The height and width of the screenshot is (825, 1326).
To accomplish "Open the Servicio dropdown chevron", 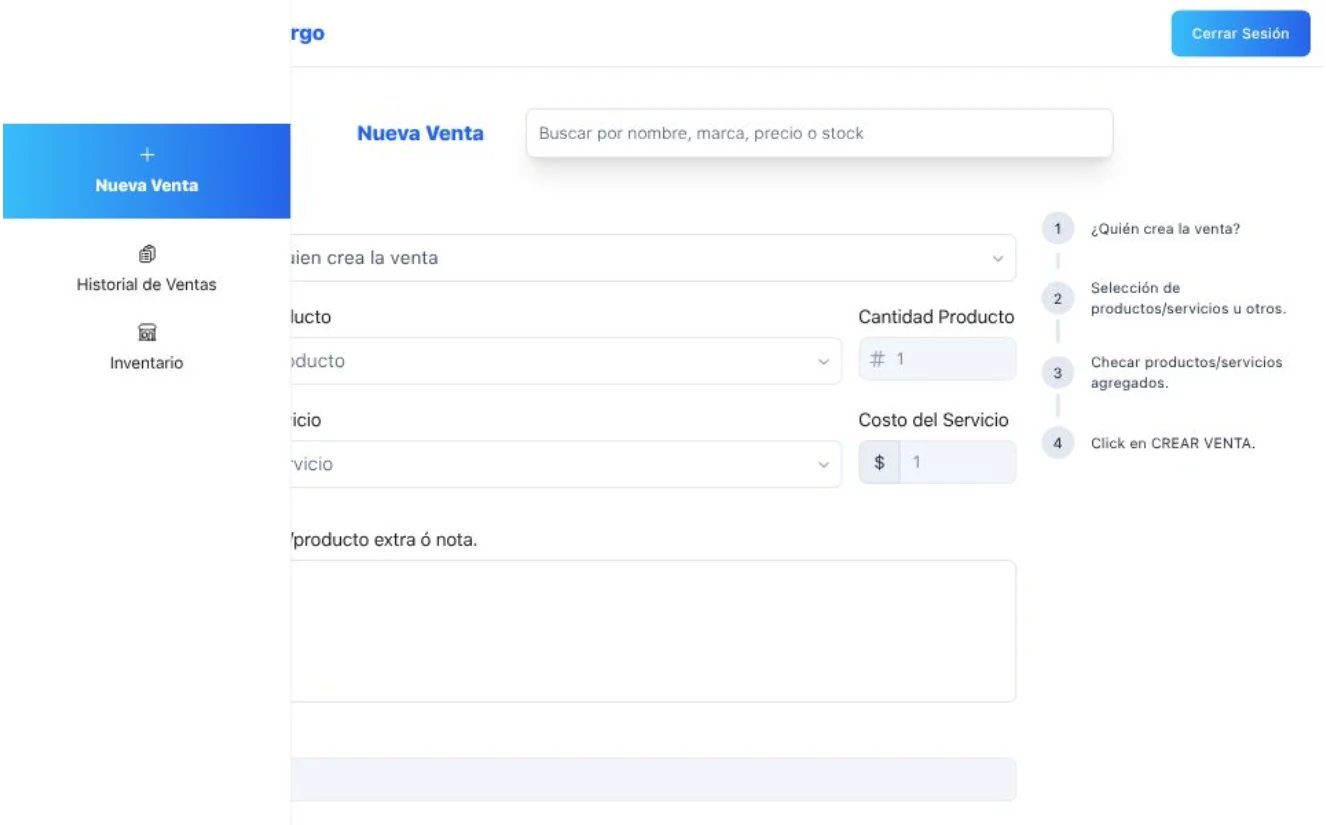I will (x=823, y=465).
